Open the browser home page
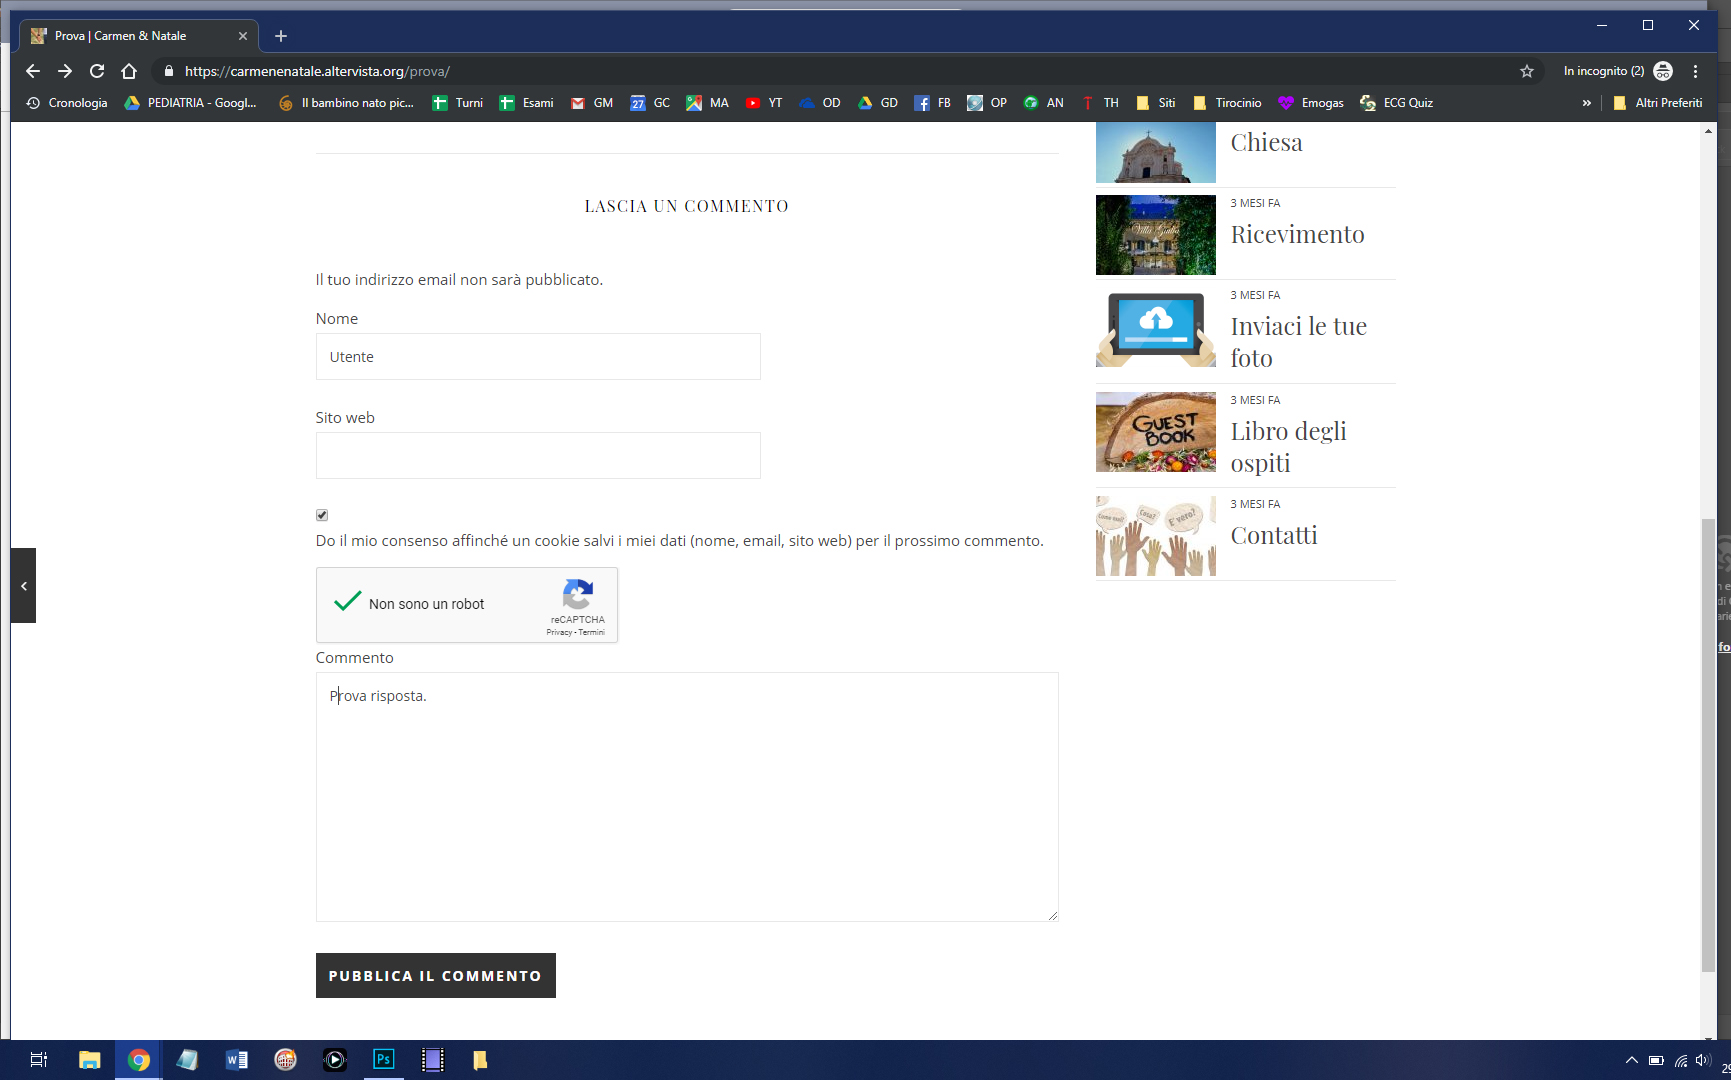The image size is (1731, 1080). click(x=129, y=71)
